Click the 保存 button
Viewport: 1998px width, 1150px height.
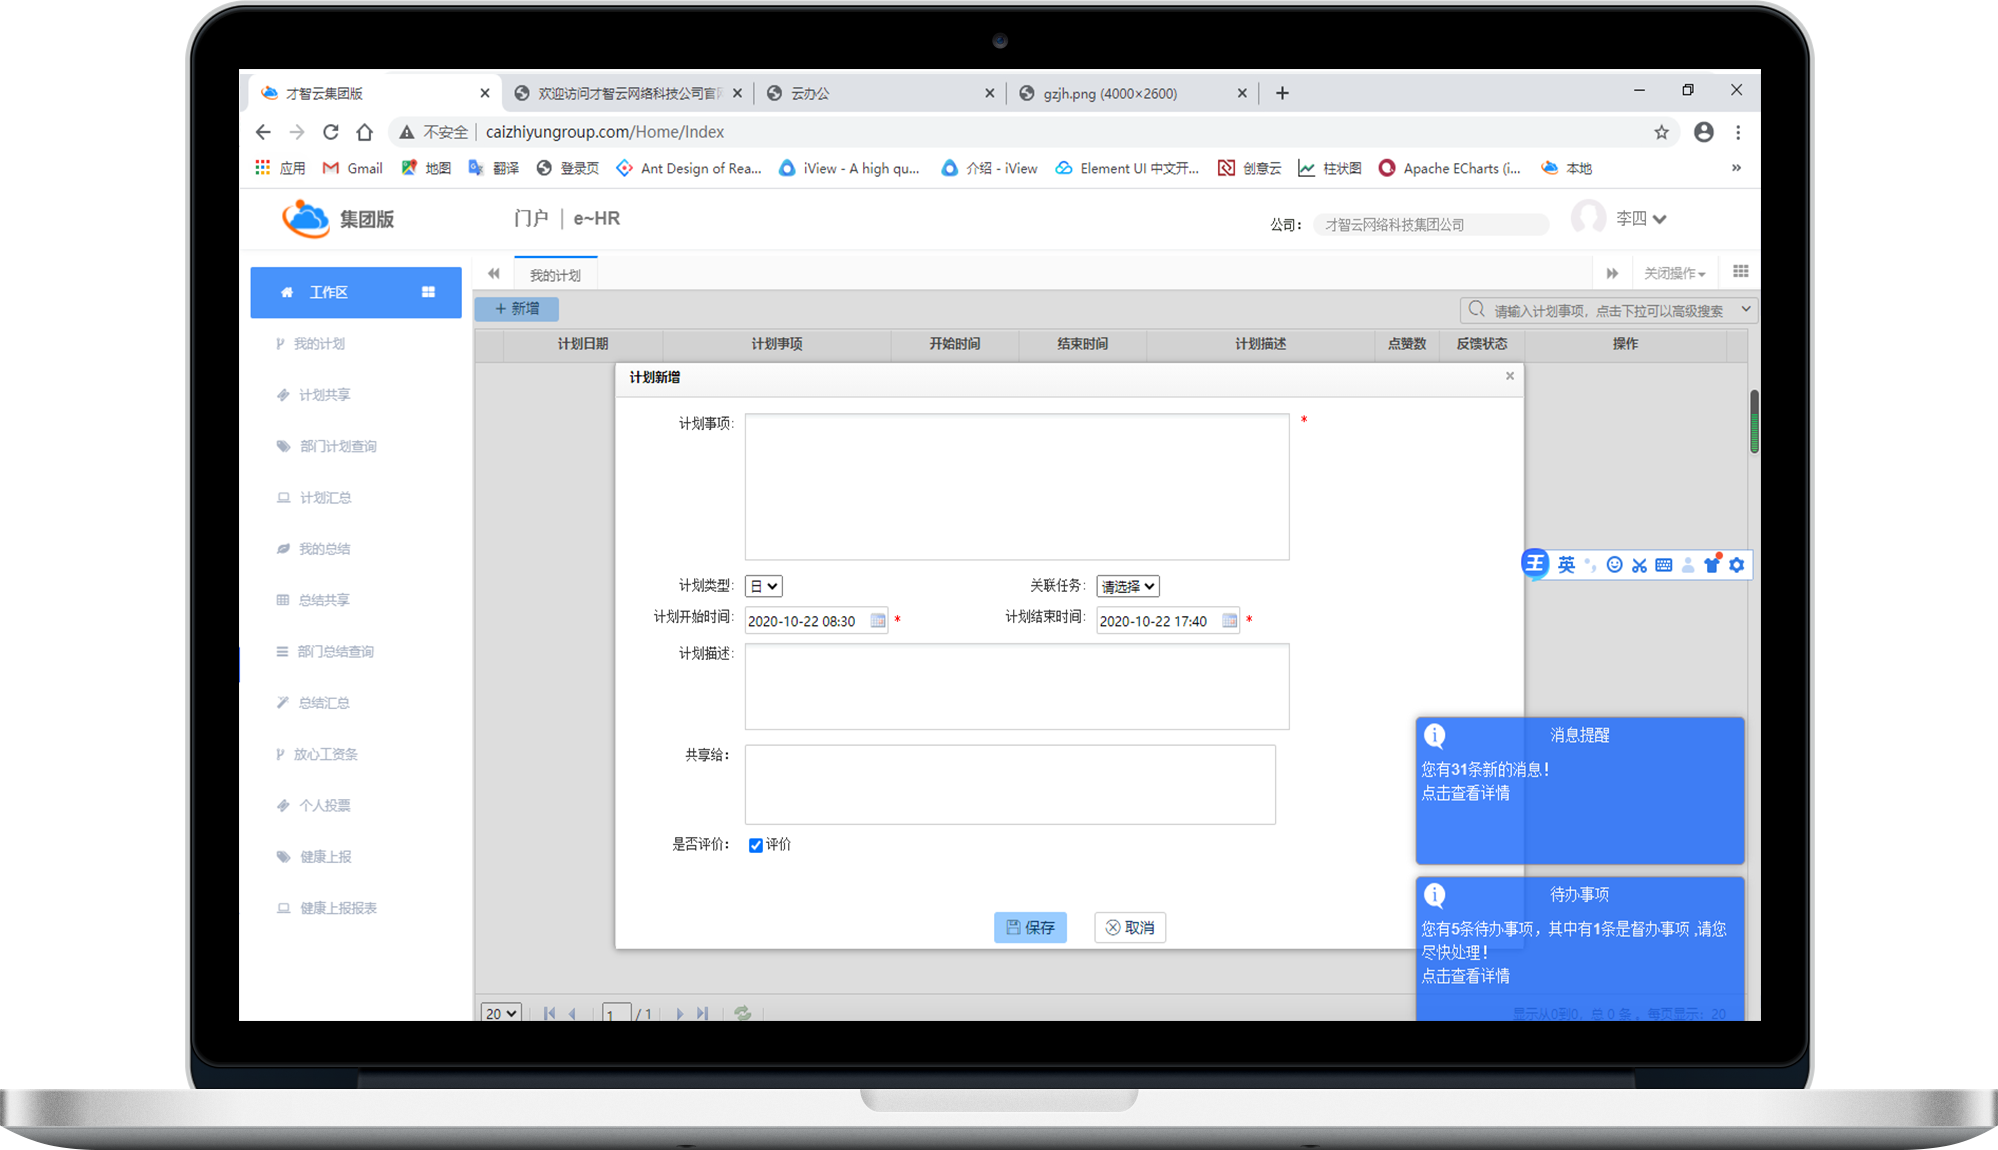click(1030, 927)
